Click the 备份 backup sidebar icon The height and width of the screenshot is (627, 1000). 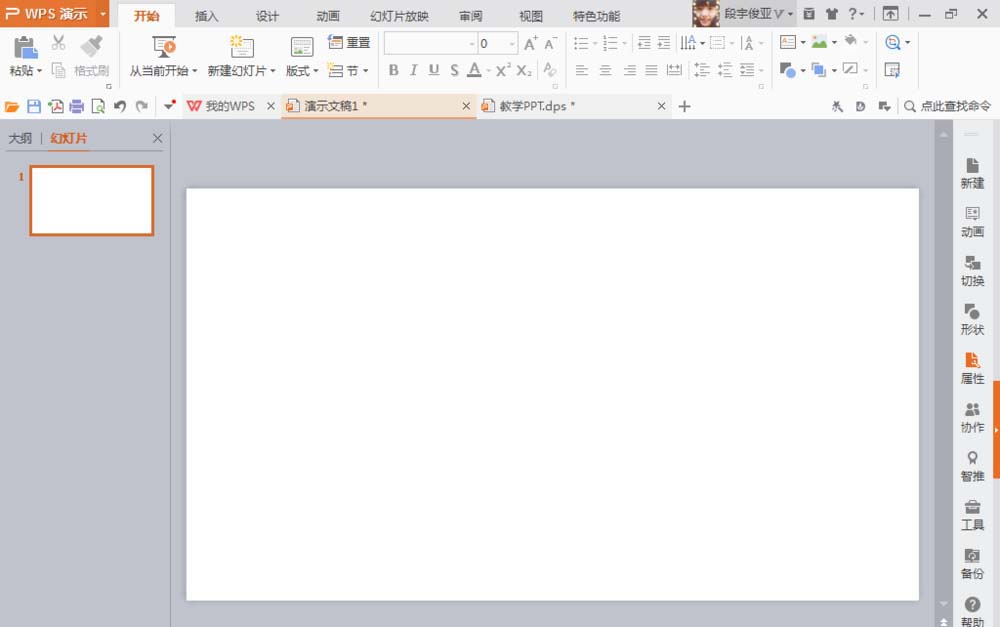972,563
